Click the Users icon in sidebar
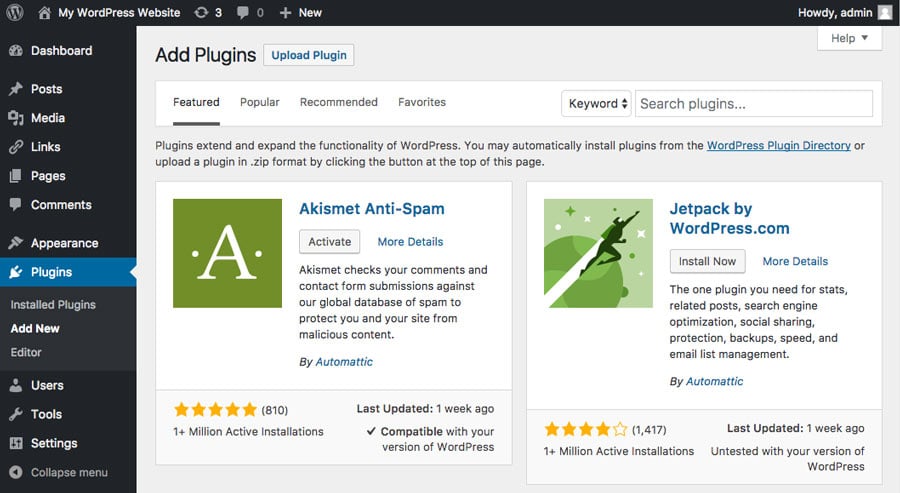Image resolution: width=900 pixels, height=493 pixels. (15, 385)
